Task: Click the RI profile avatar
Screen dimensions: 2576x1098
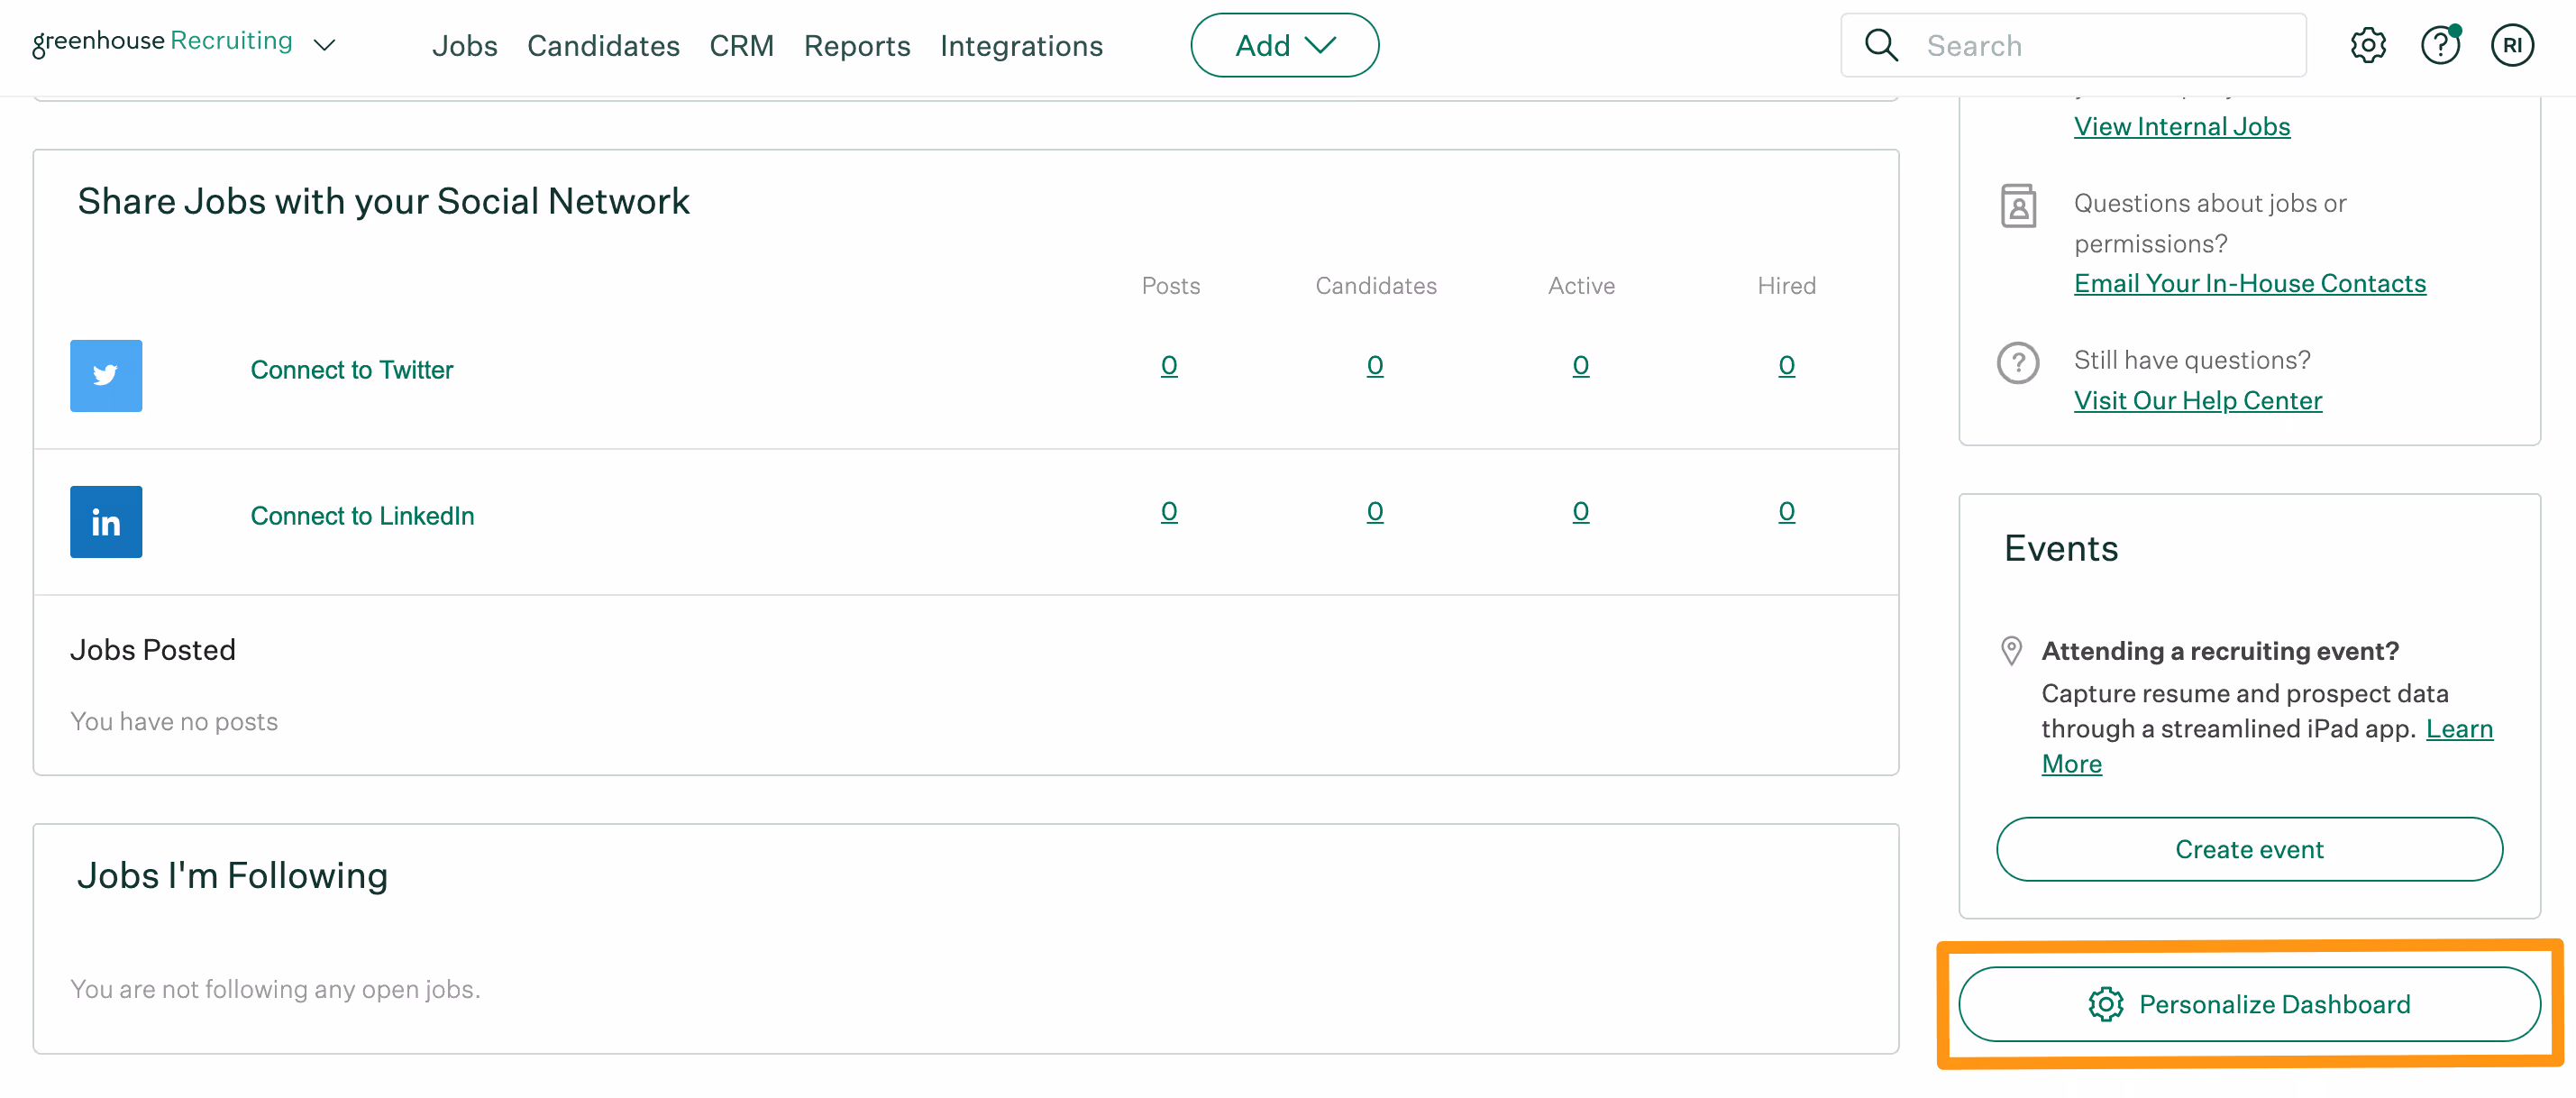Action: pos(2513,45)
